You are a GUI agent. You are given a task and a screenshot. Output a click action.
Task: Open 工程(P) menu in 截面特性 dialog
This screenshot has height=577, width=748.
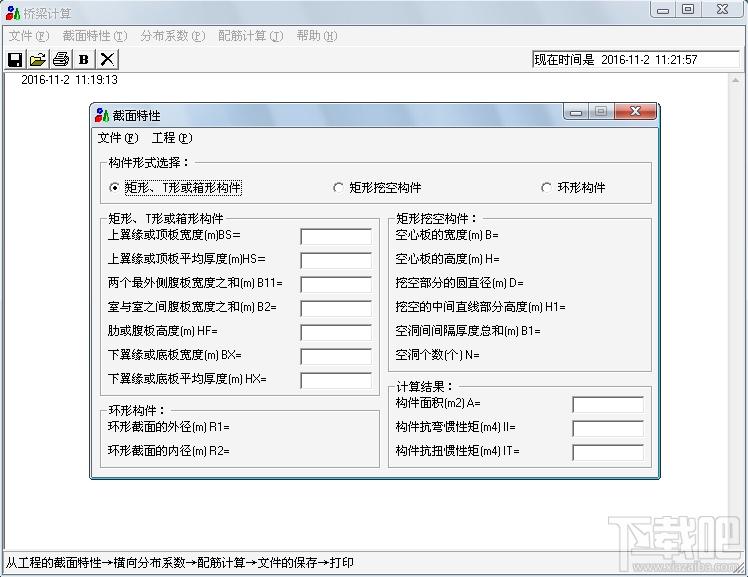172,138
